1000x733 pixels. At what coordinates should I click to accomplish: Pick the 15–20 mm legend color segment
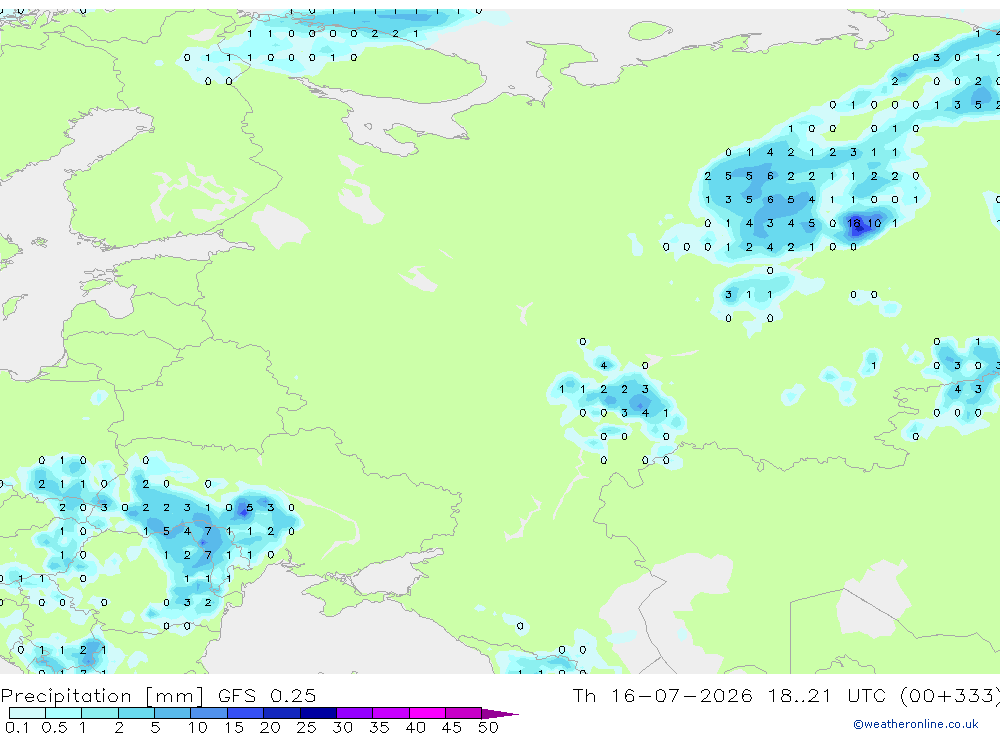click(246, 713)
